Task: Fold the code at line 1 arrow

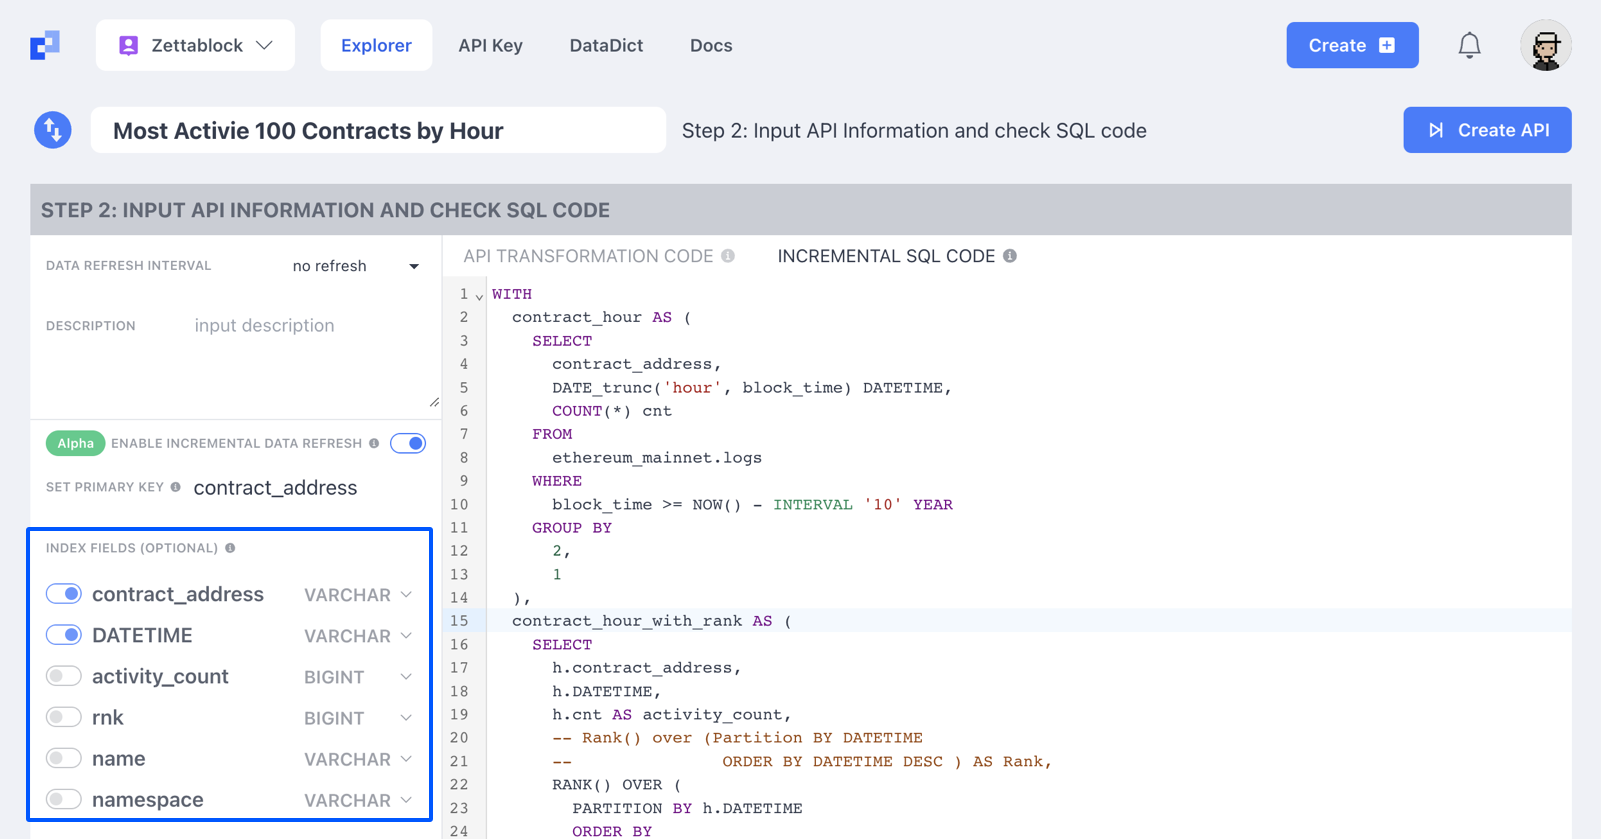Action: pyautogui.click(x=479, y=296)
